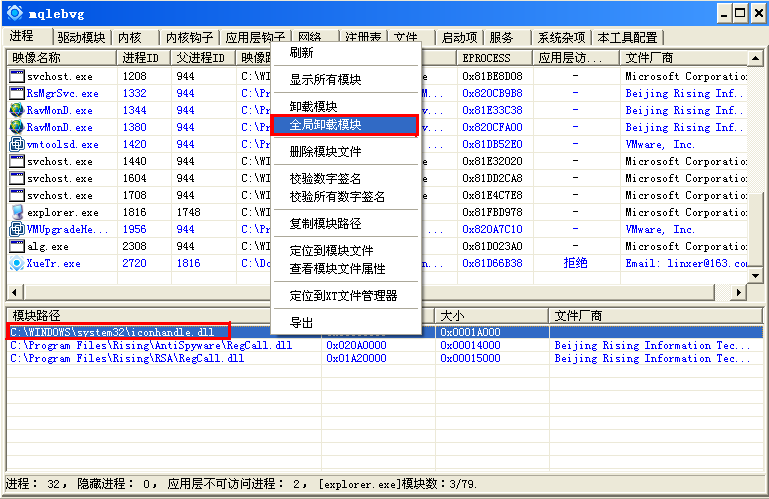Viewport: 769px width, 499px height.
Task: Switch to the 驱动模块 tab
Action: pos(81,37)
